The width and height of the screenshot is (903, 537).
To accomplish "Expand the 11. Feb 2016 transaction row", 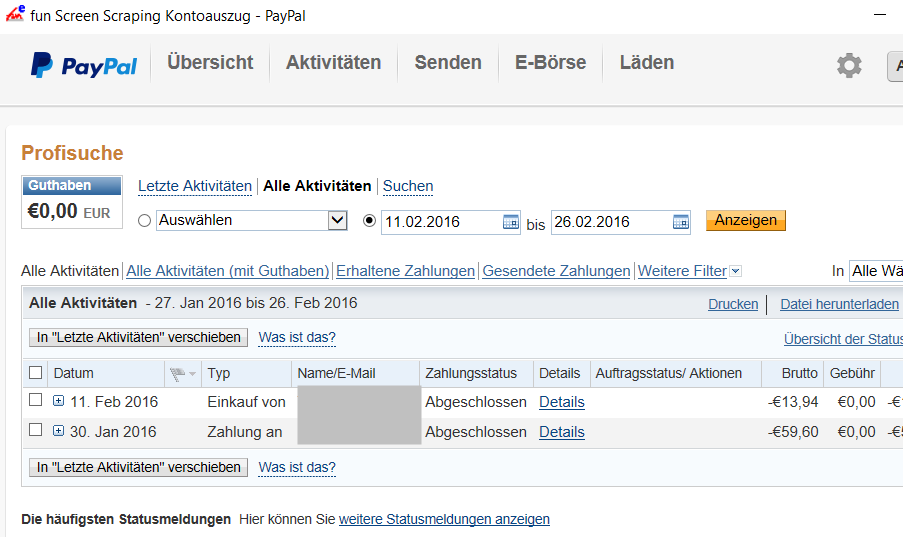I will click(58, 400).
